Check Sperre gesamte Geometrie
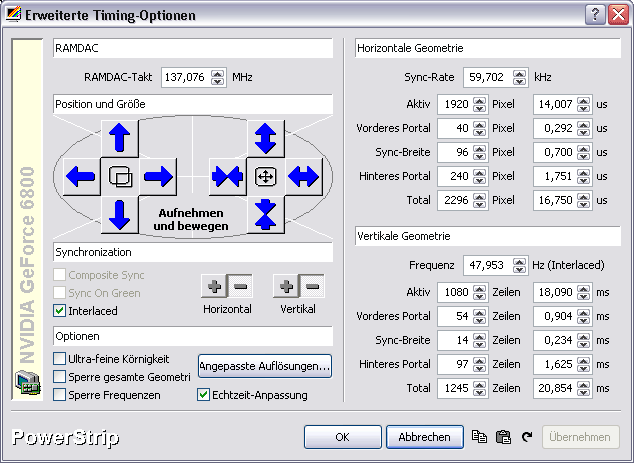This screenshot has width=634, height=465. tap(59, 377)
